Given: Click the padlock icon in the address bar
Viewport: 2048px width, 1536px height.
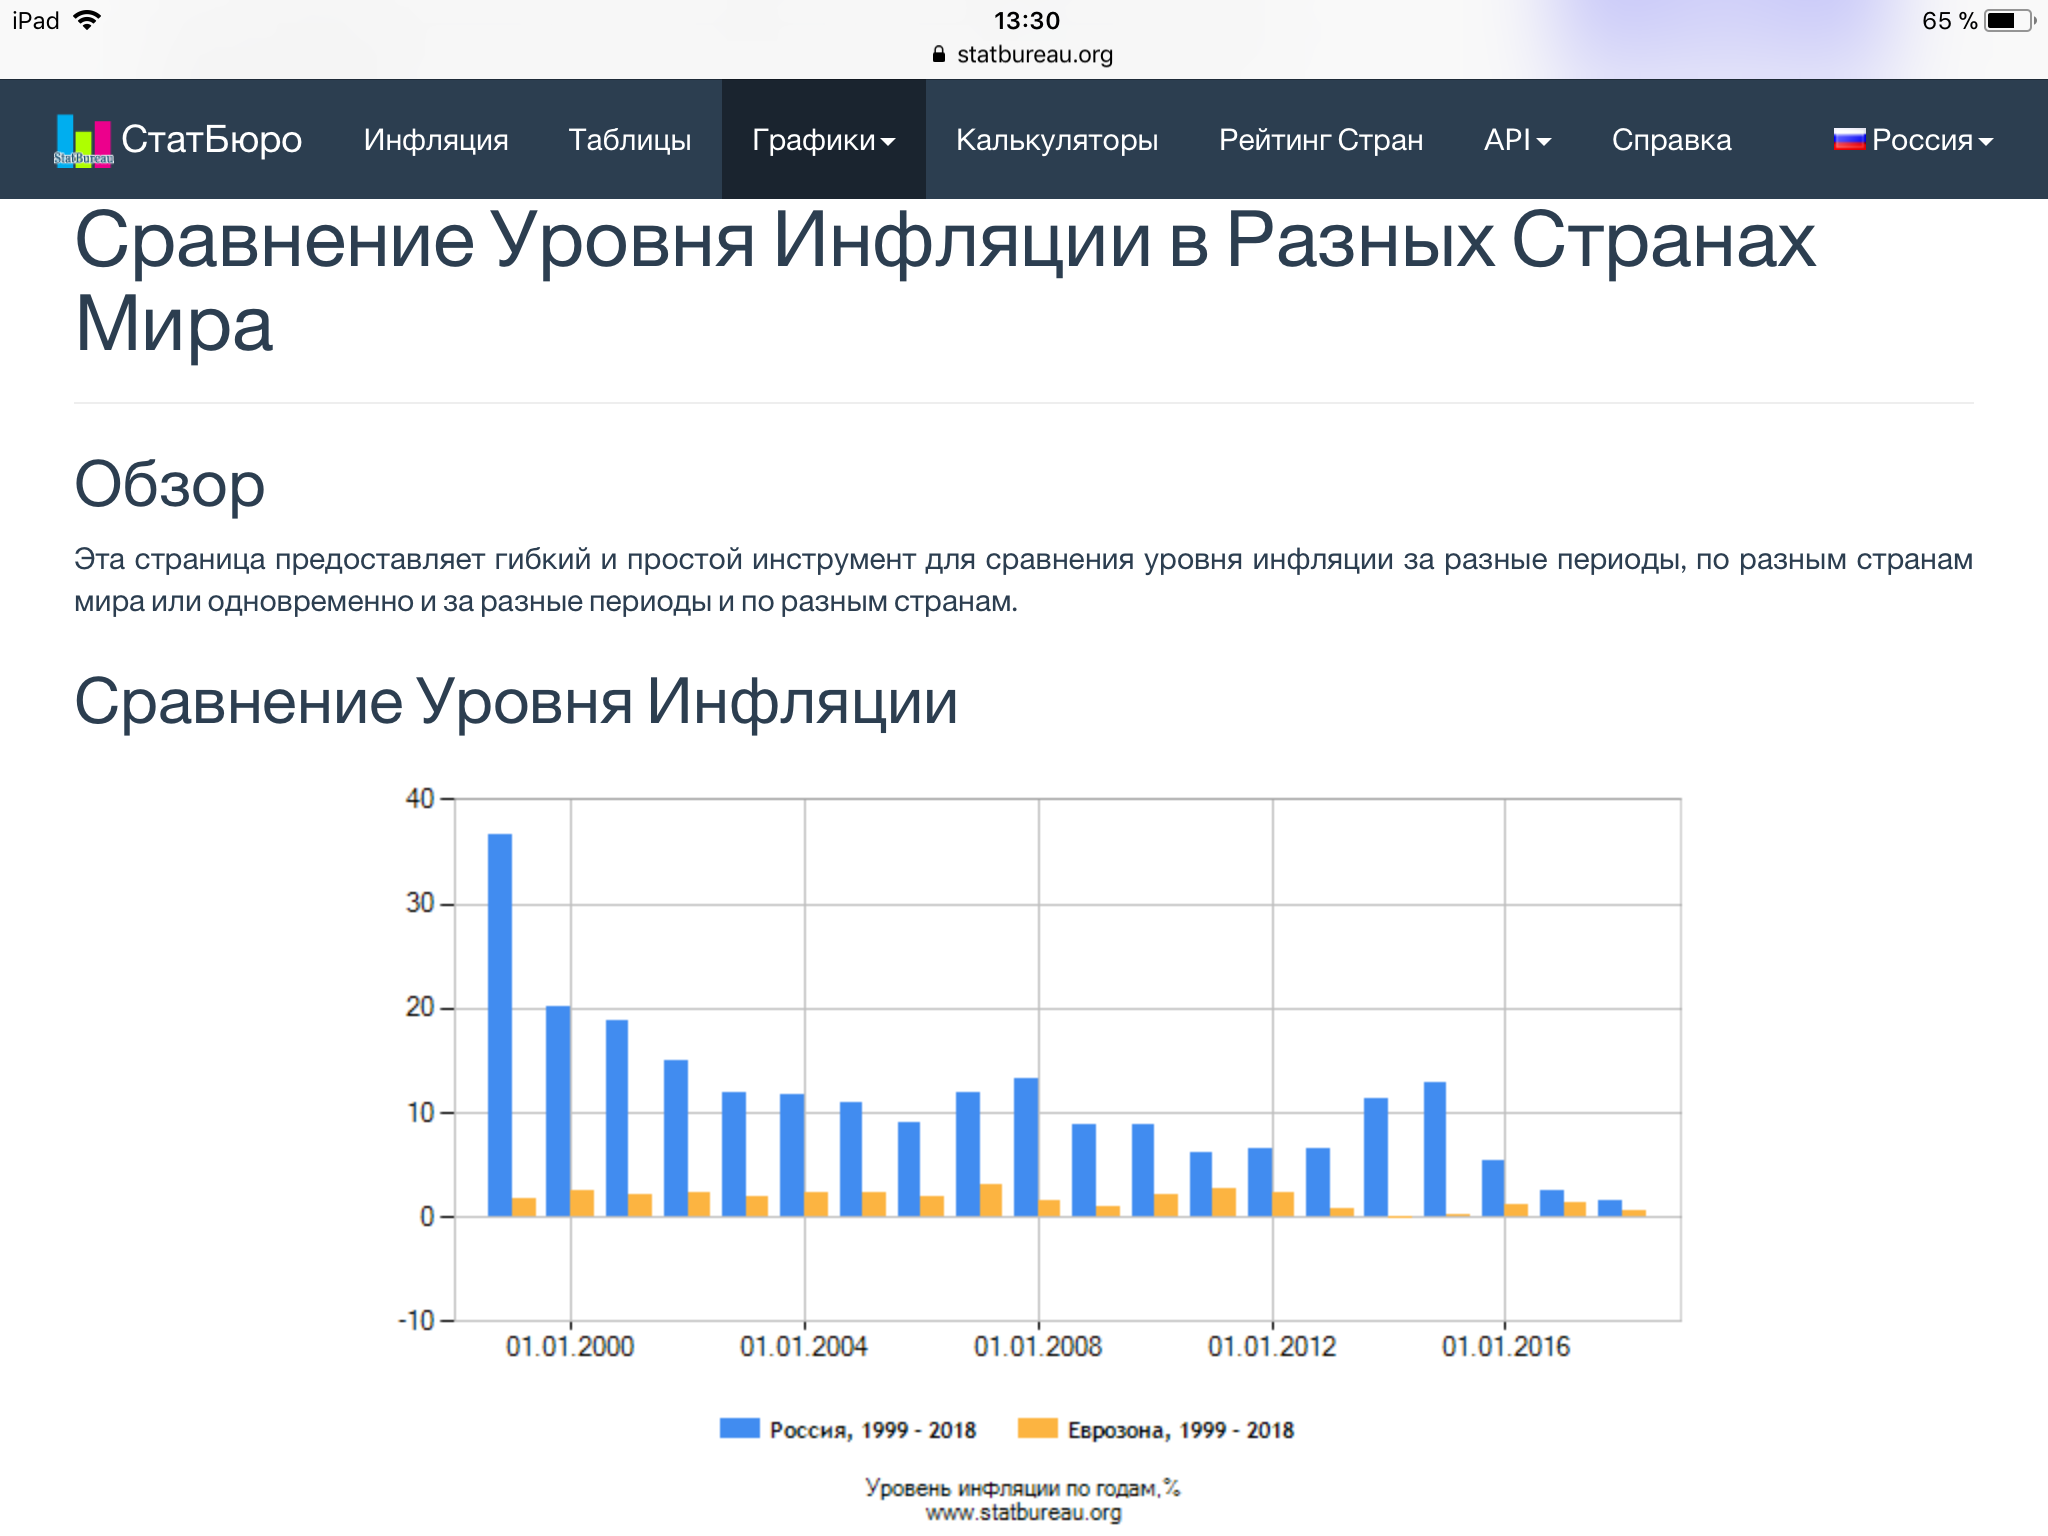Looking at the screenshot, I should pos(937,55).
